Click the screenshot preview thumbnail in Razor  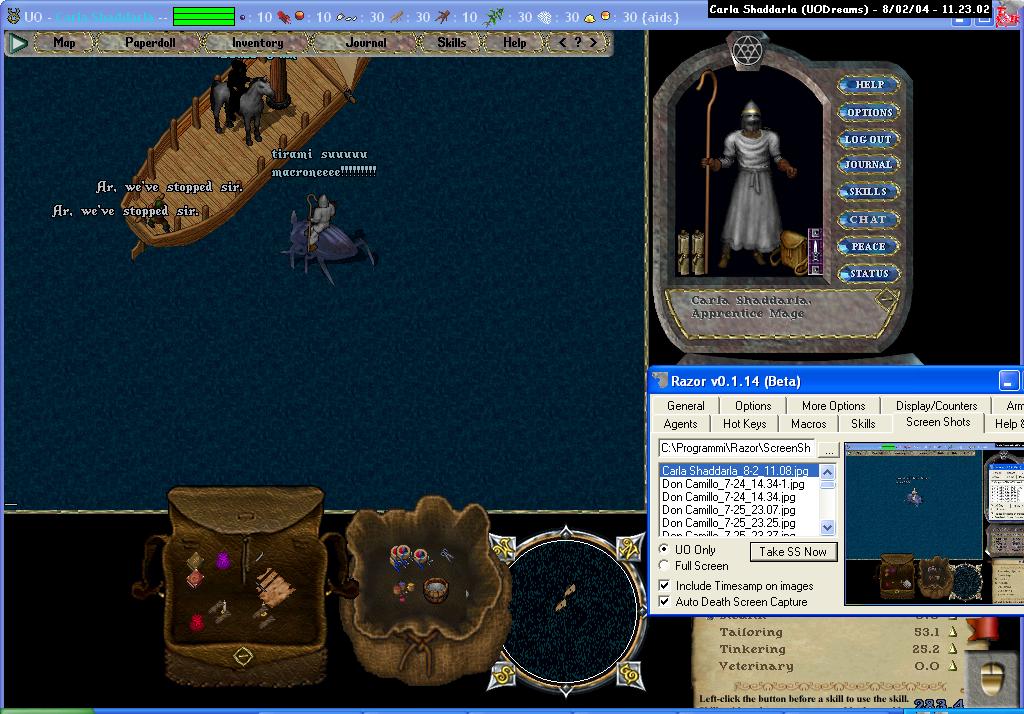(x=934, y=524)
